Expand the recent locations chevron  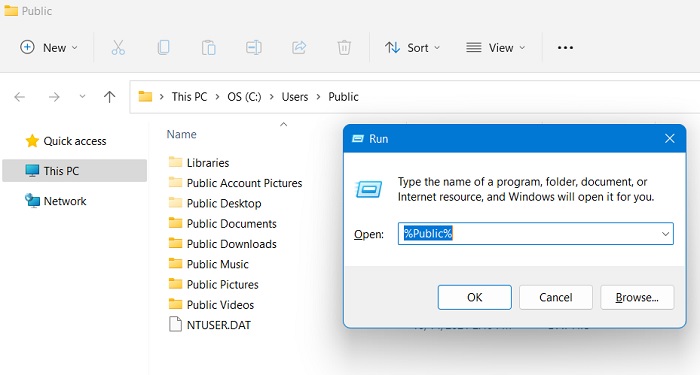click(x=82, y=96)
